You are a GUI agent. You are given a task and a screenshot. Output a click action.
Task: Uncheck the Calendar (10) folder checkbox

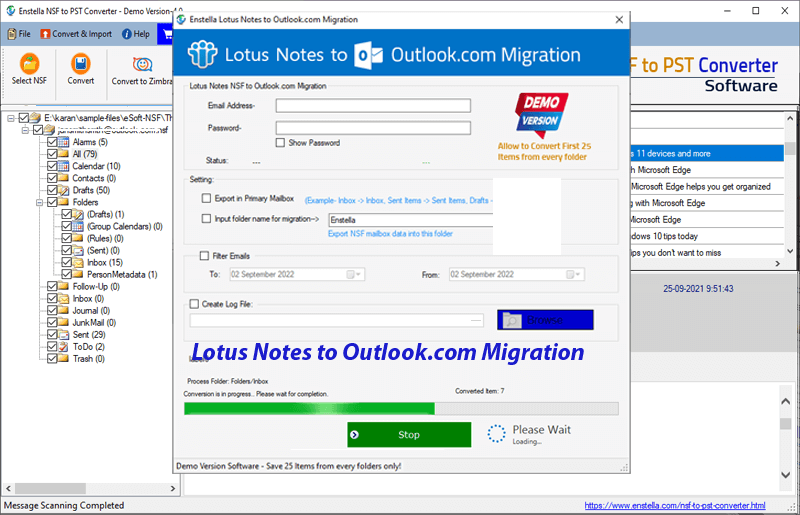click(52, 166)
